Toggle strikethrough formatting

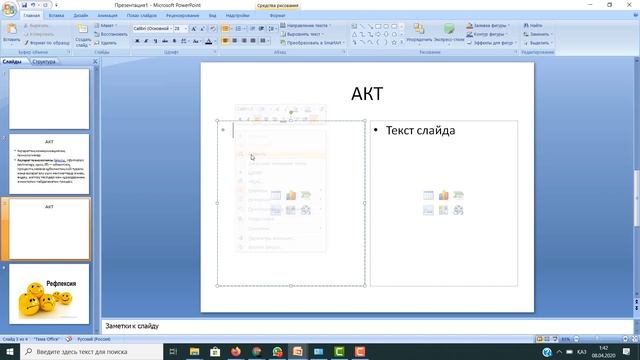click(165, 41)
